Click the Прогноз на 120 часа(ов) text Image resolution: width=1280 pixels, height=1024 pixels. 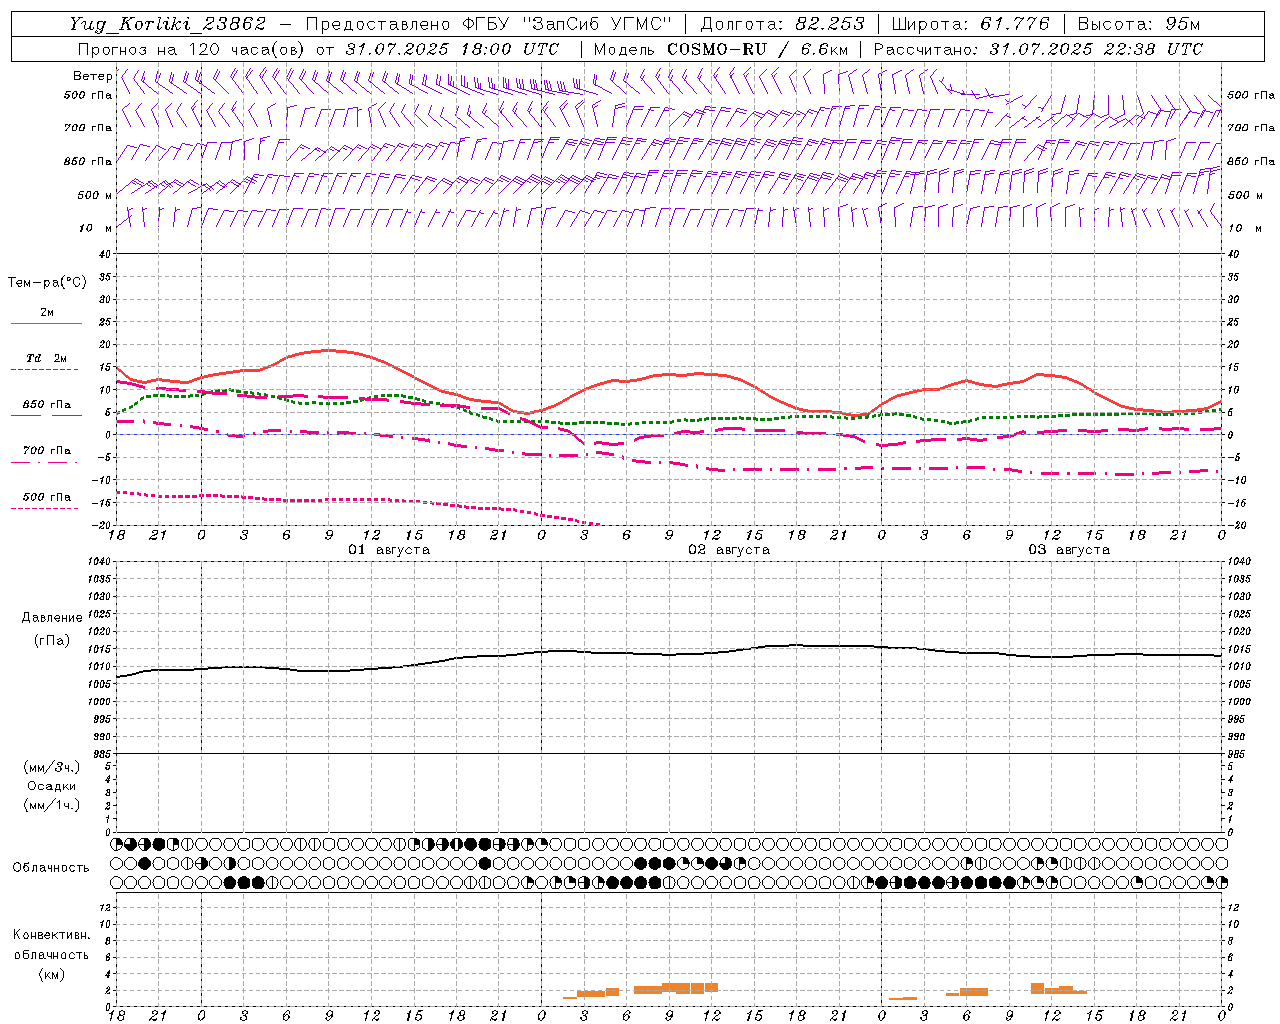pyautogui.click(x=193, y=49)
